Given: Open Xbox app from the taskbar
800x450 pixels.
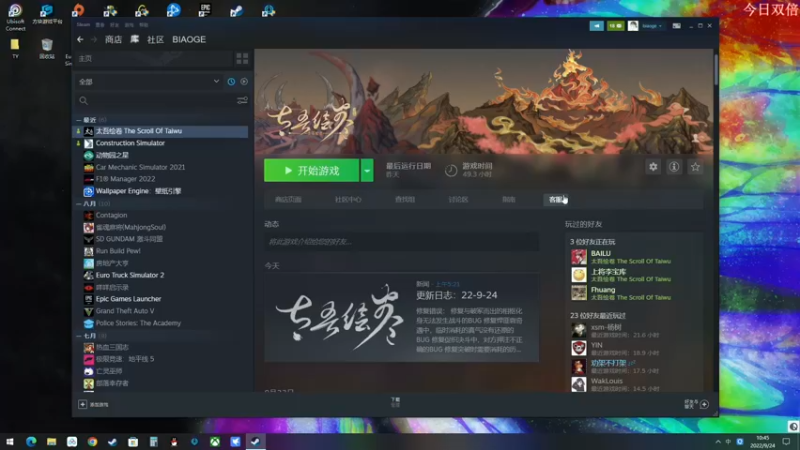Looking at the screenshot, I should [215, 442].
